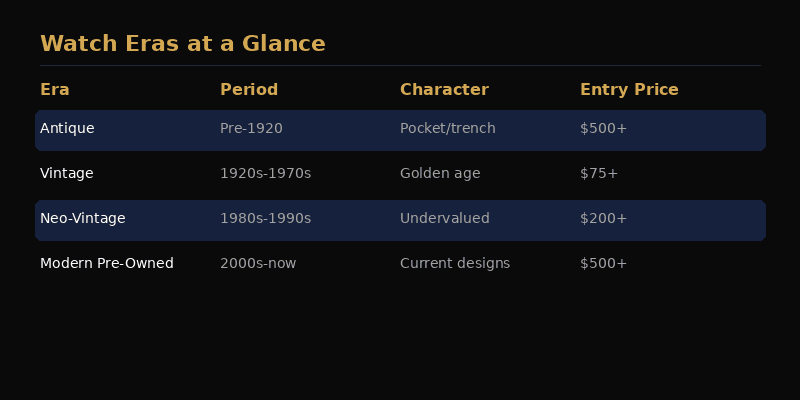Click the 2000s-now period cell

[x=258, y=263]
